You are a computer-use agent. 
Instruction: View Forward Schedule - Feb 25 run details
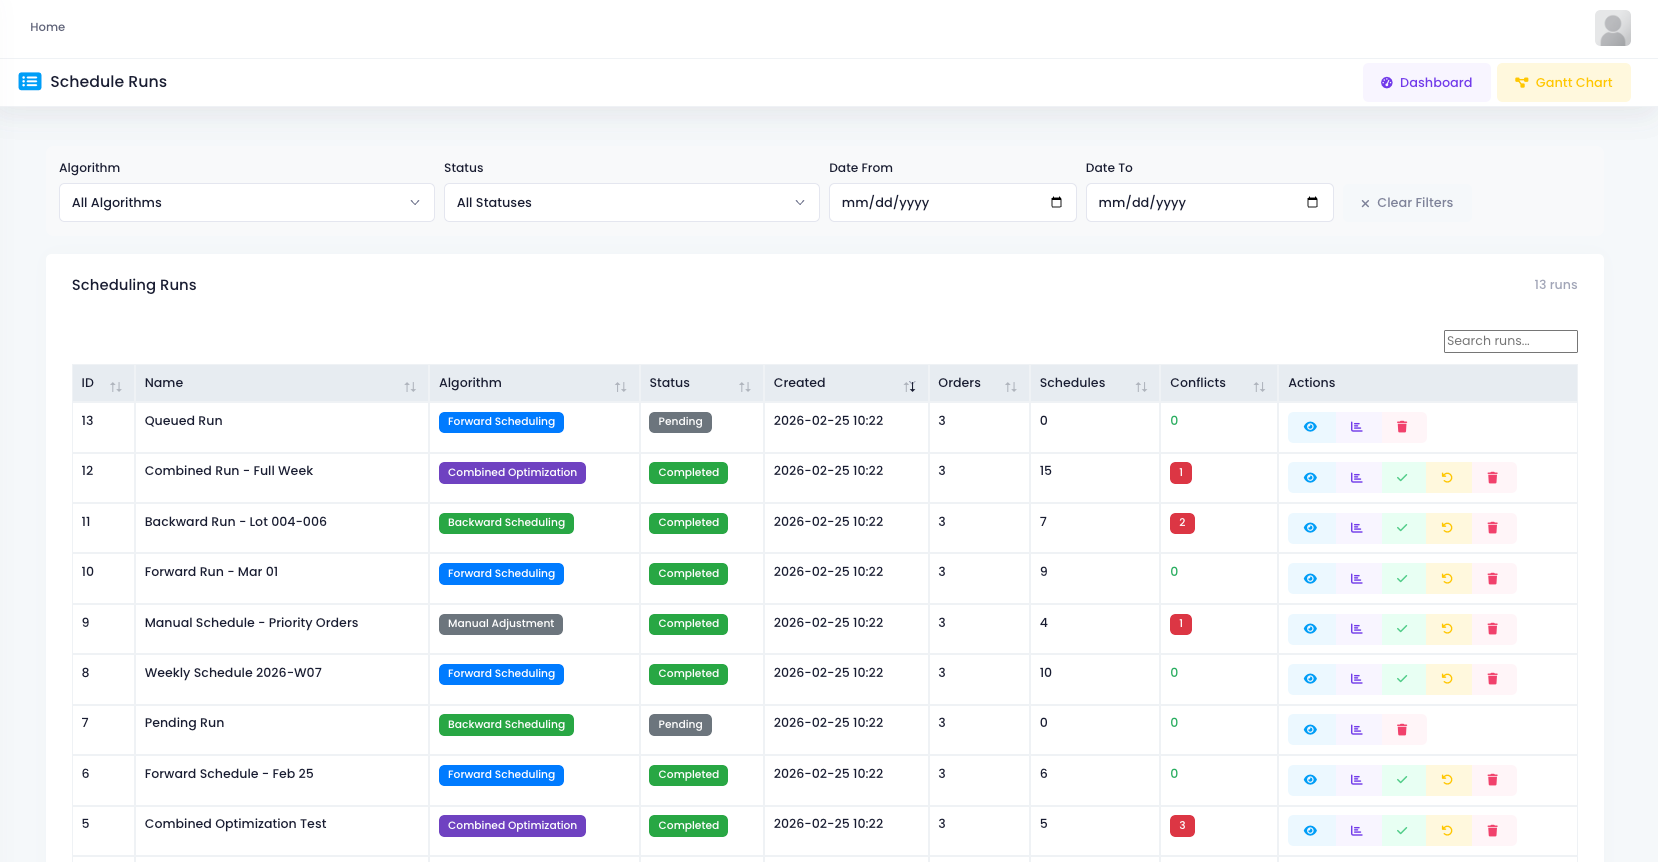click(1310, 780)
